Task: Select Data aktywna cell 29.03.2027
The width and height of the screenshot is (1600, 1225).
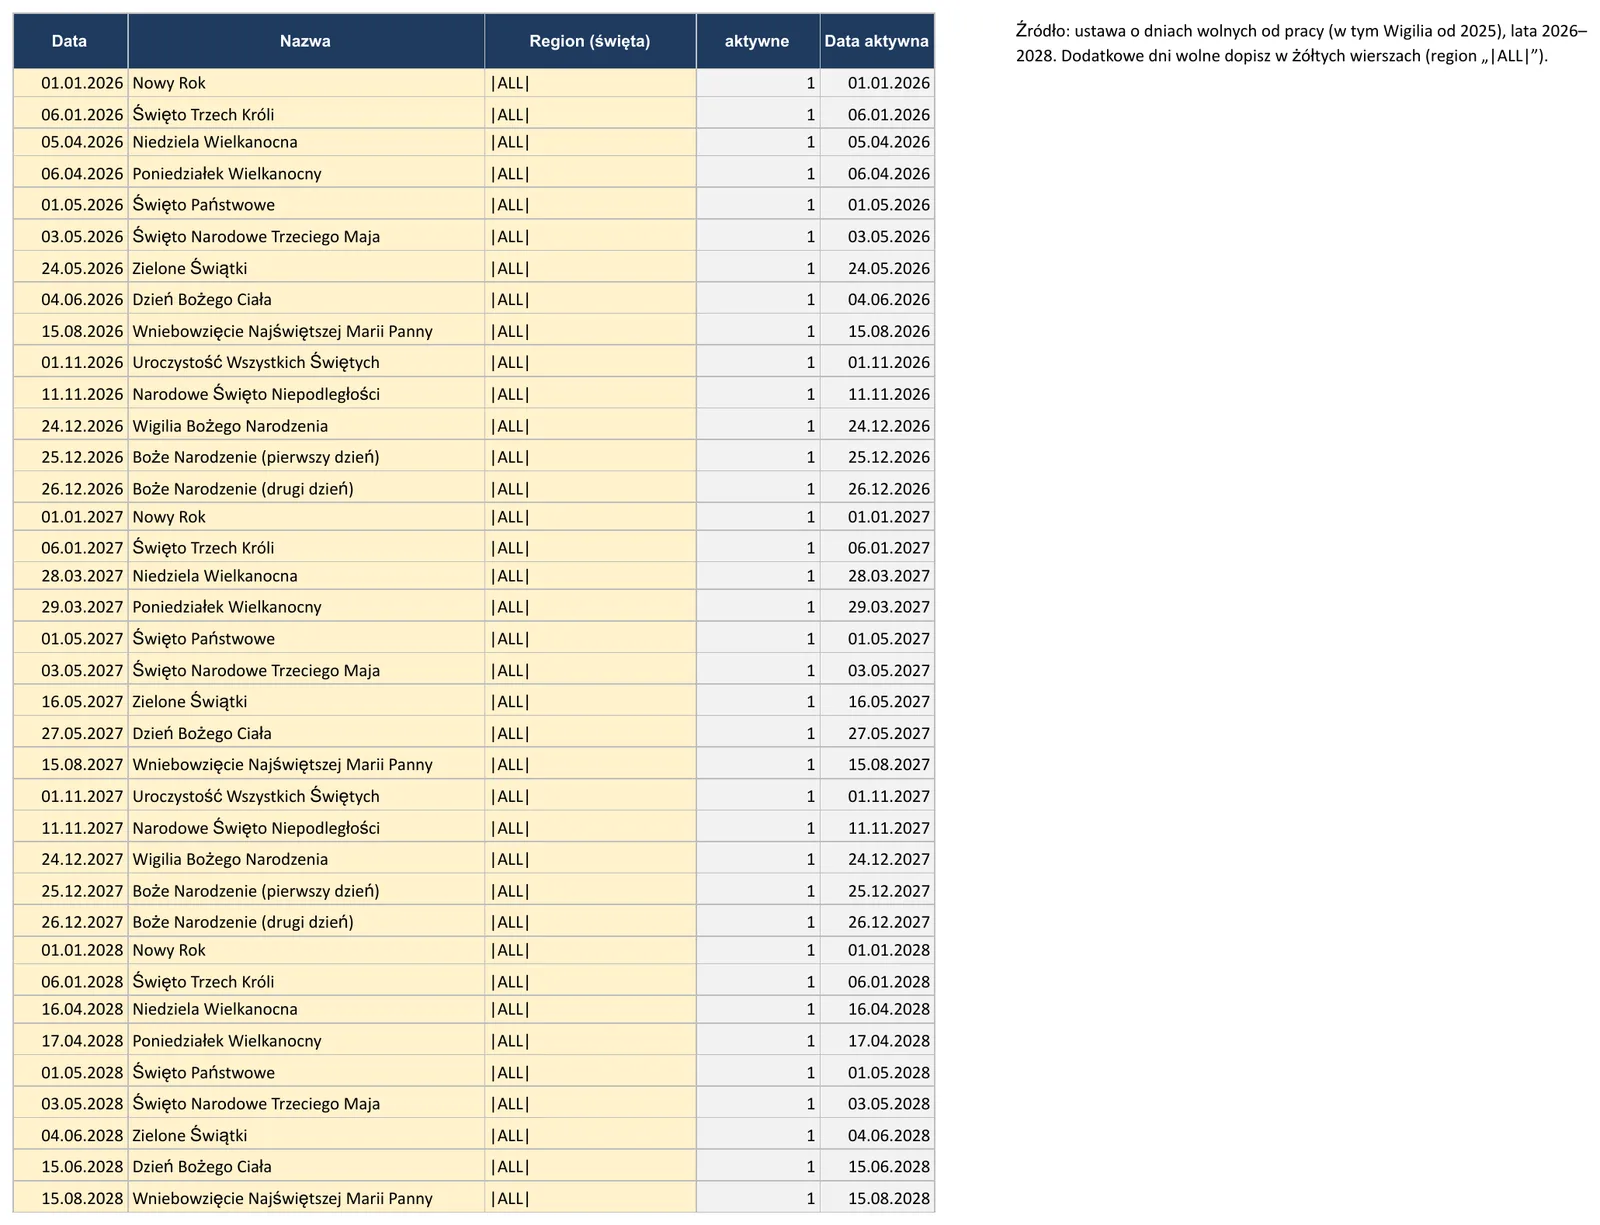Action: 877,607
